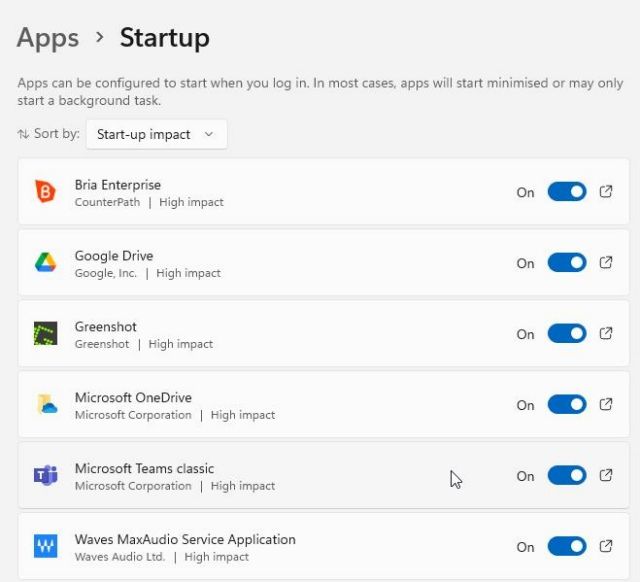
Task: Click the Microsoft Teams classic icon
Action: [x=45, y=476]
